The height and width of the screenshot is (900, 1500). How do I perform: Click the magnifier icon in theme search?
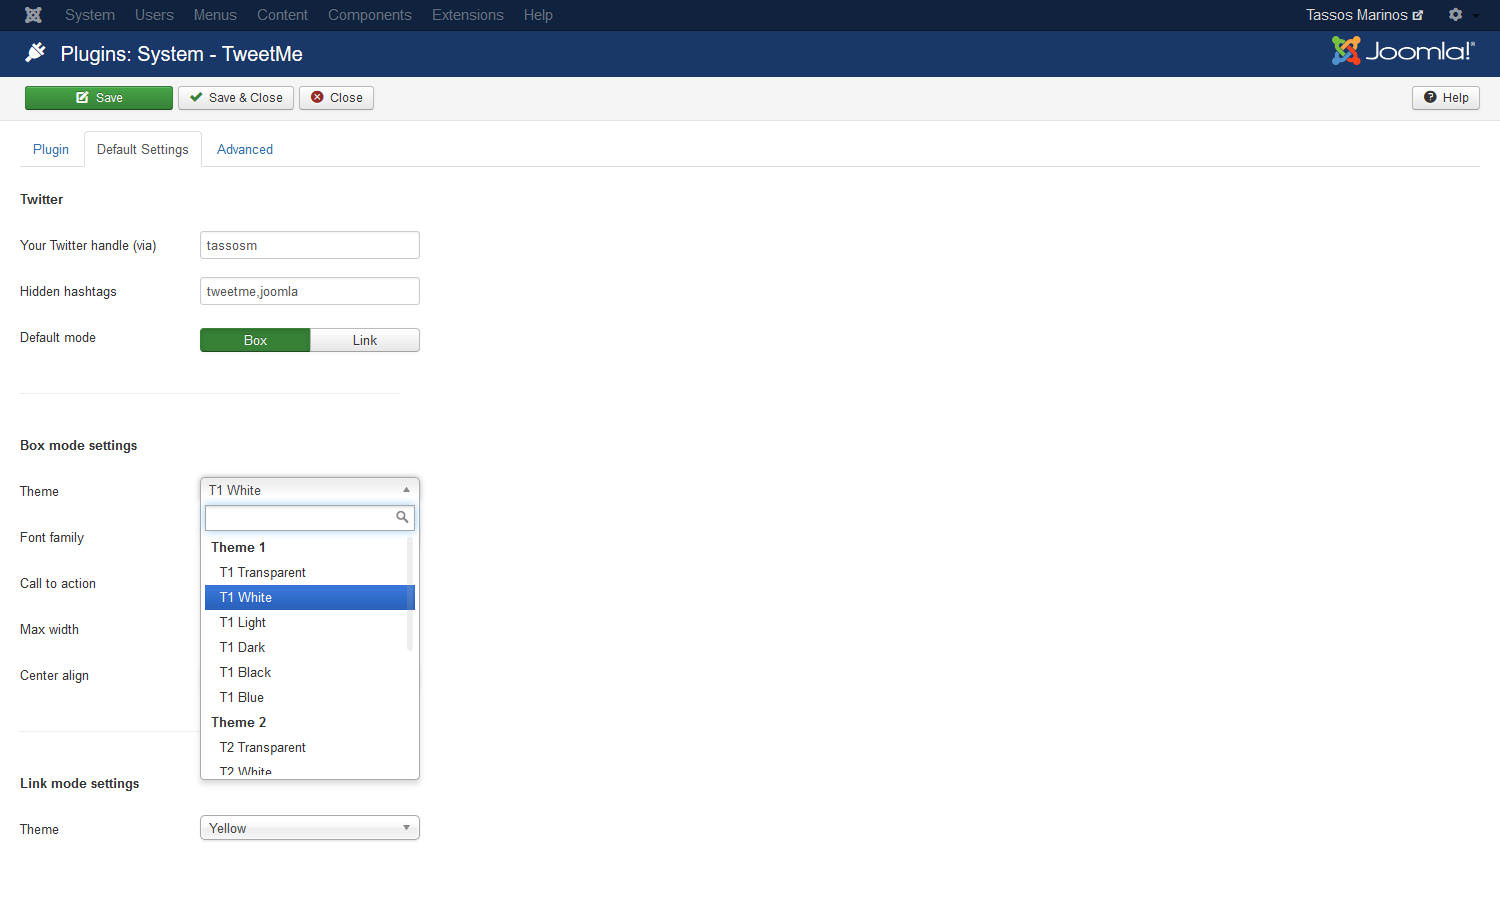tap(402, 517)
